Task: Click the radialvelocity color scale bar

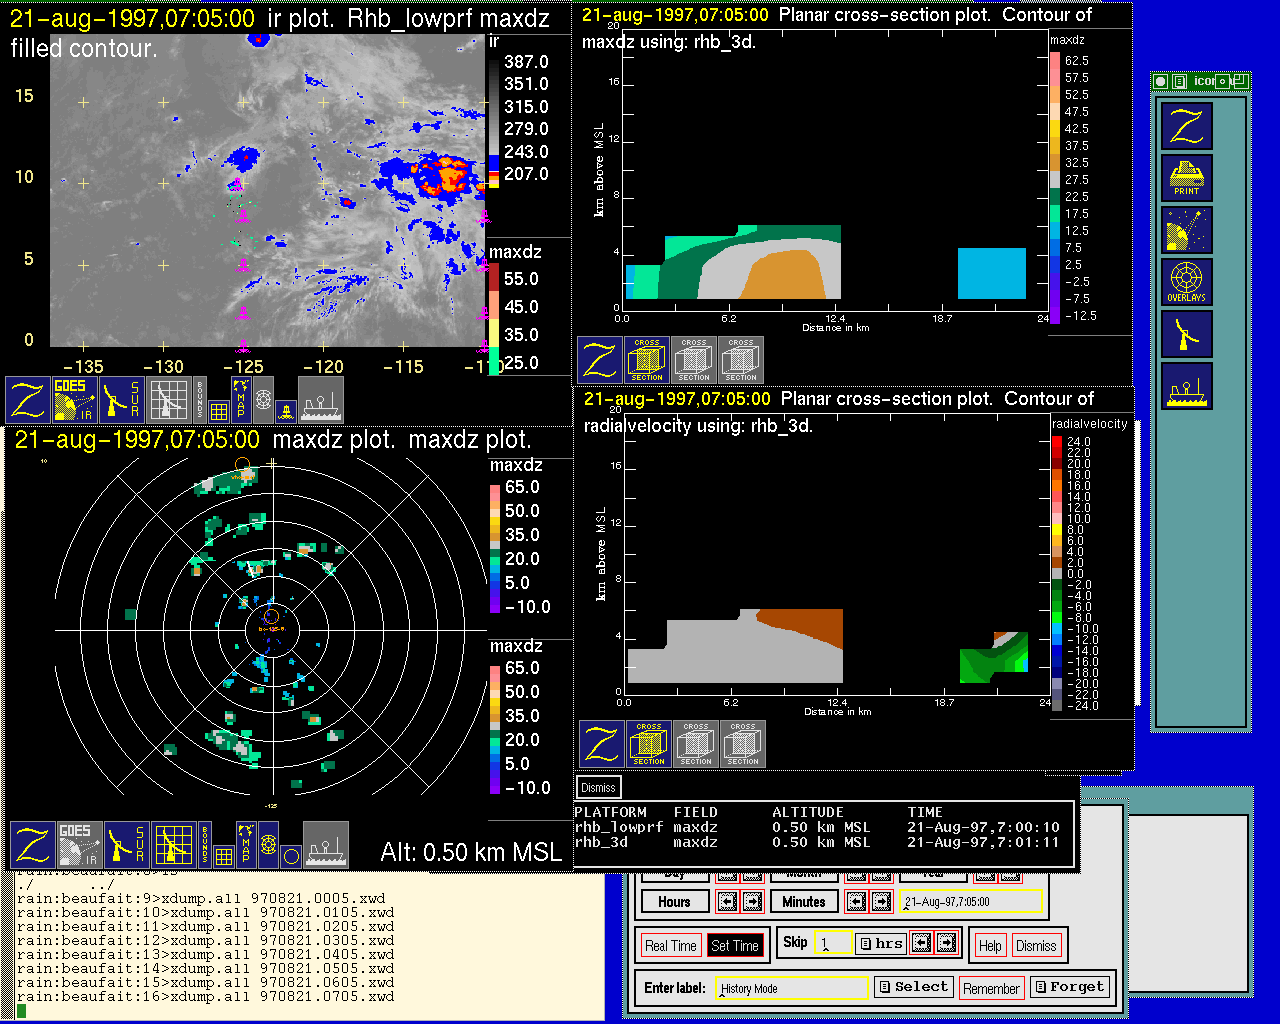Action: coord(1057,573)
